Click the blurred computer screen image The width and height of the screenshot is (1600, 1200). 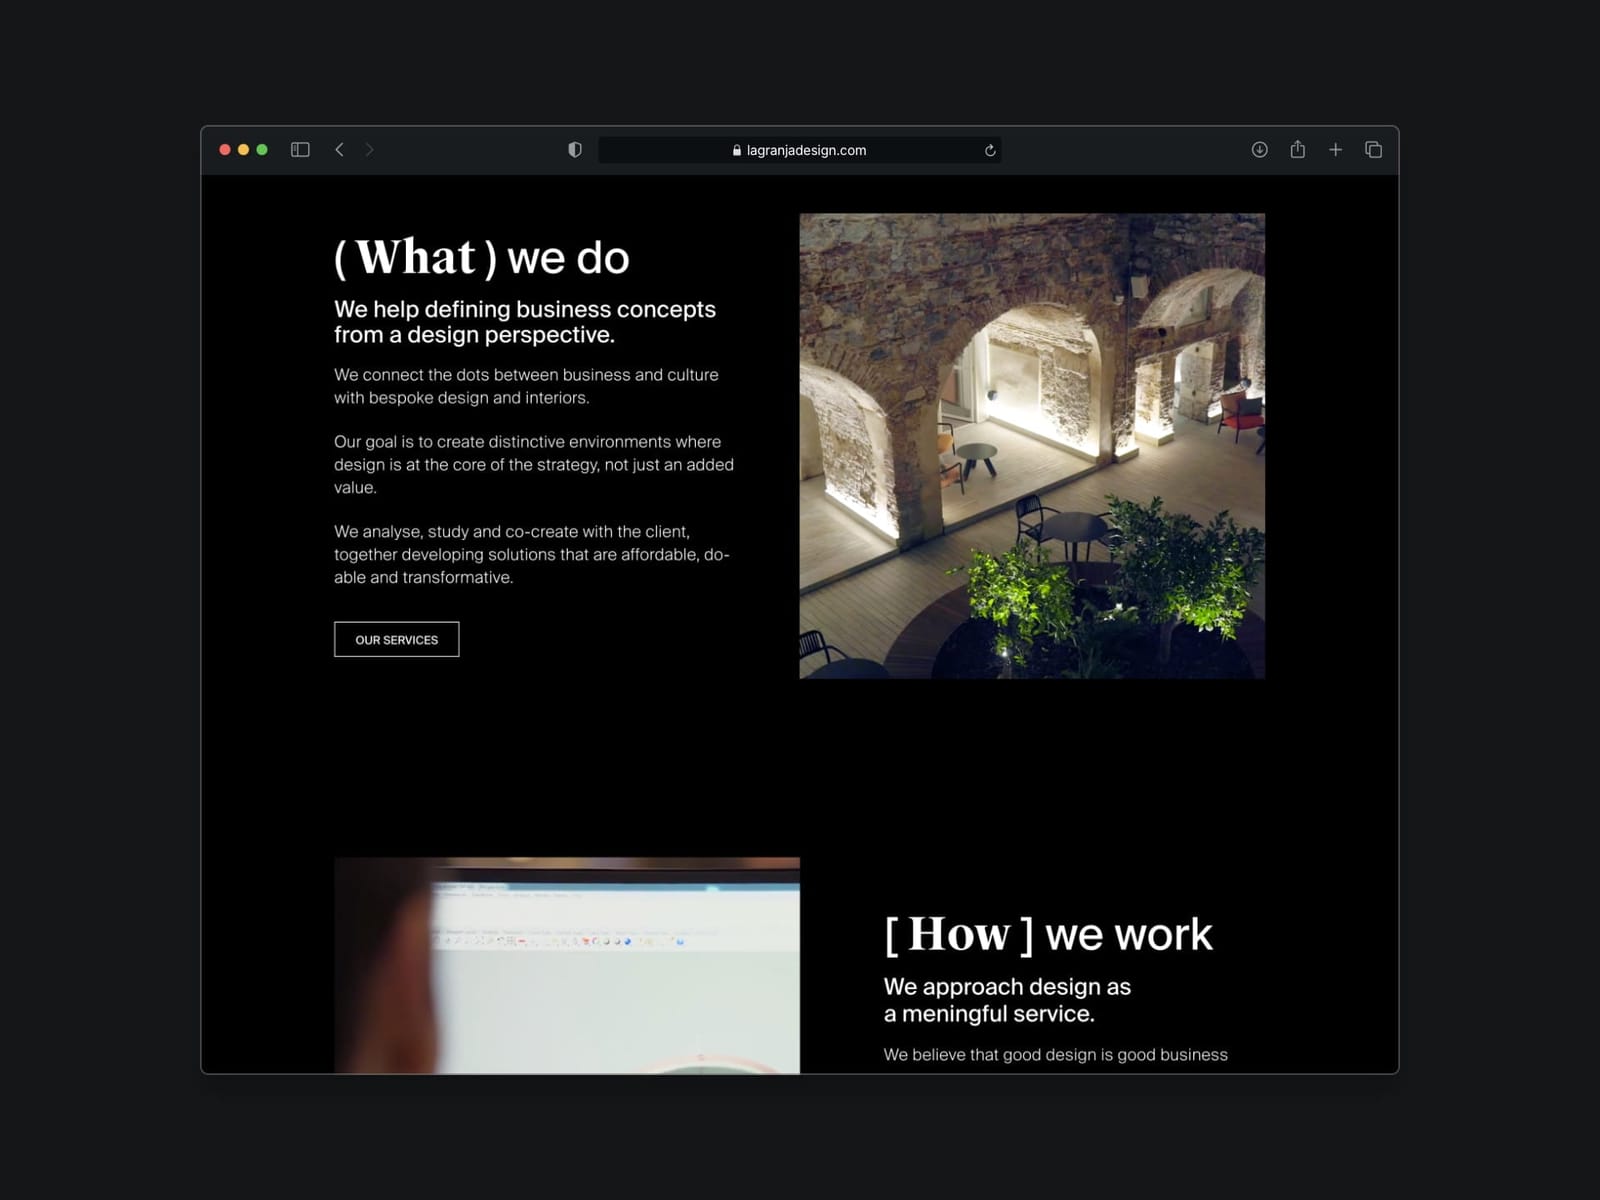tap(567, 965)
